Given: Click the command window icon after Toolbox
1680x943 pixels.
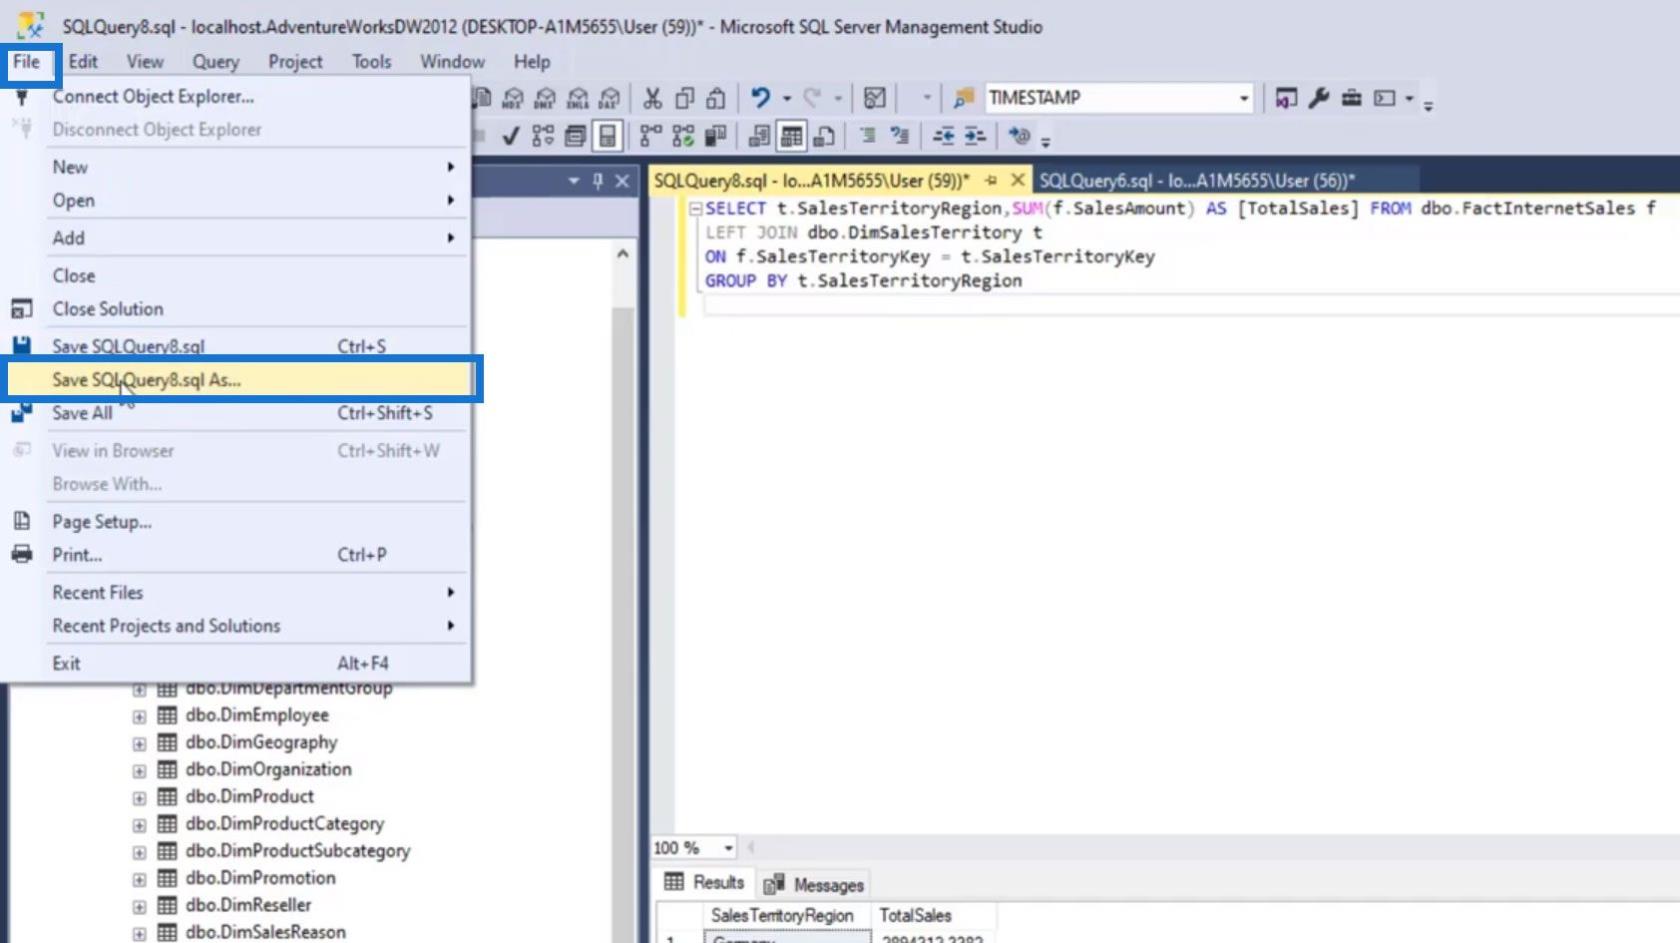Looking at the screenshot, I should click(1384, 98).
